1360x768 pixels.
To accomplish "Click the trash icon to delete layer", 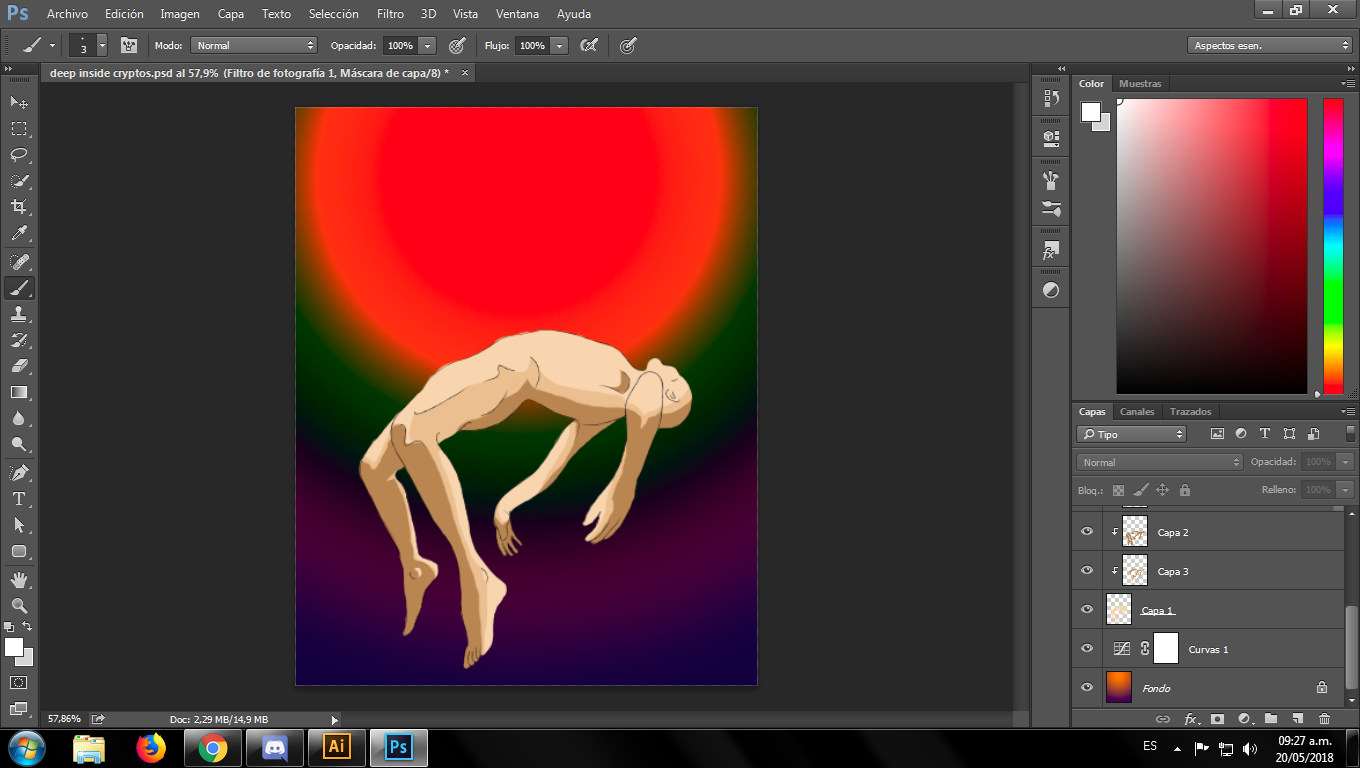I will point(1324,718).
